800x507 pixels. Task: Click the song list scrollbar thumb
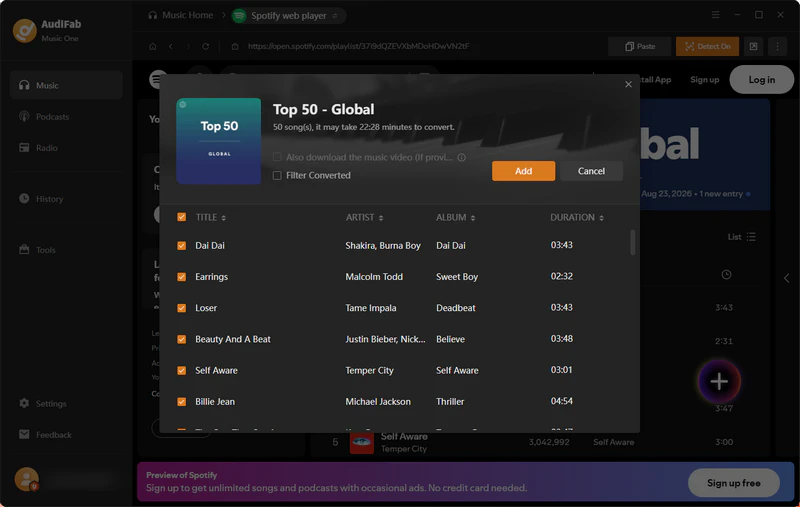633,242
